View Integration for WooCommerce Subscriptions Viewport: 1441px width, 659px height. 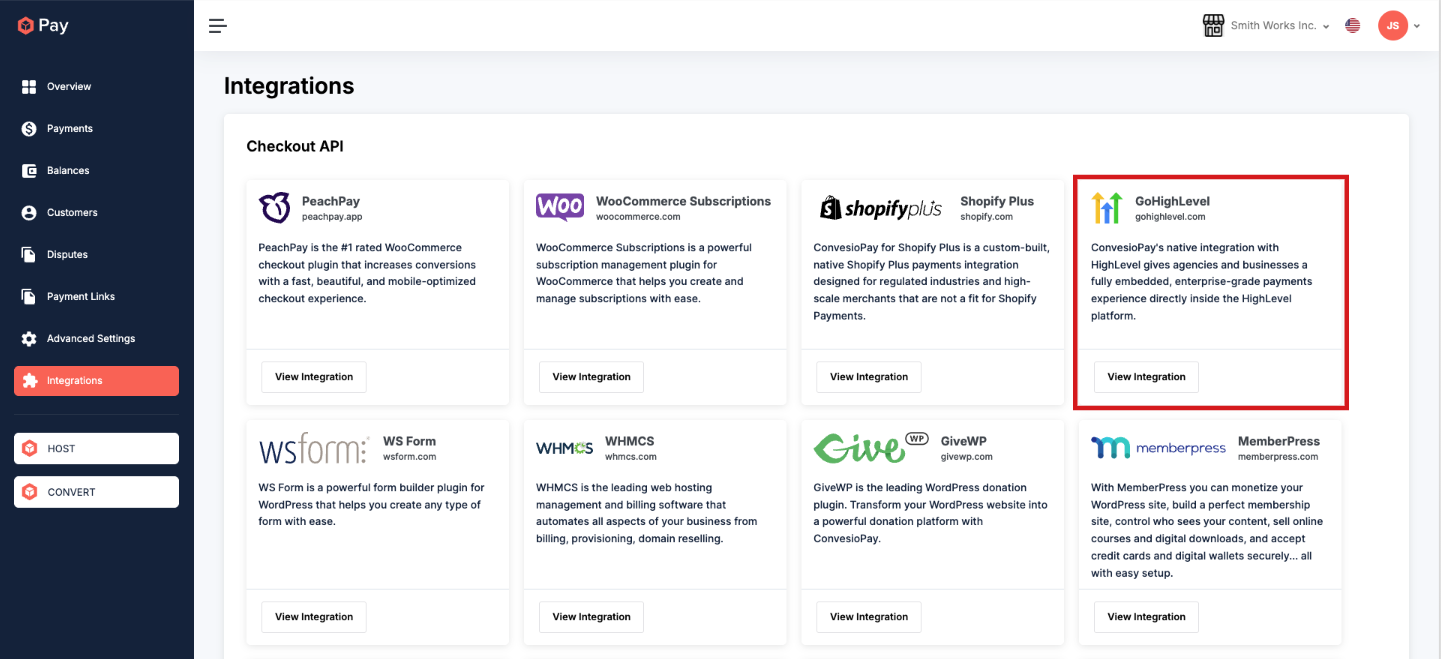[591, 377]
